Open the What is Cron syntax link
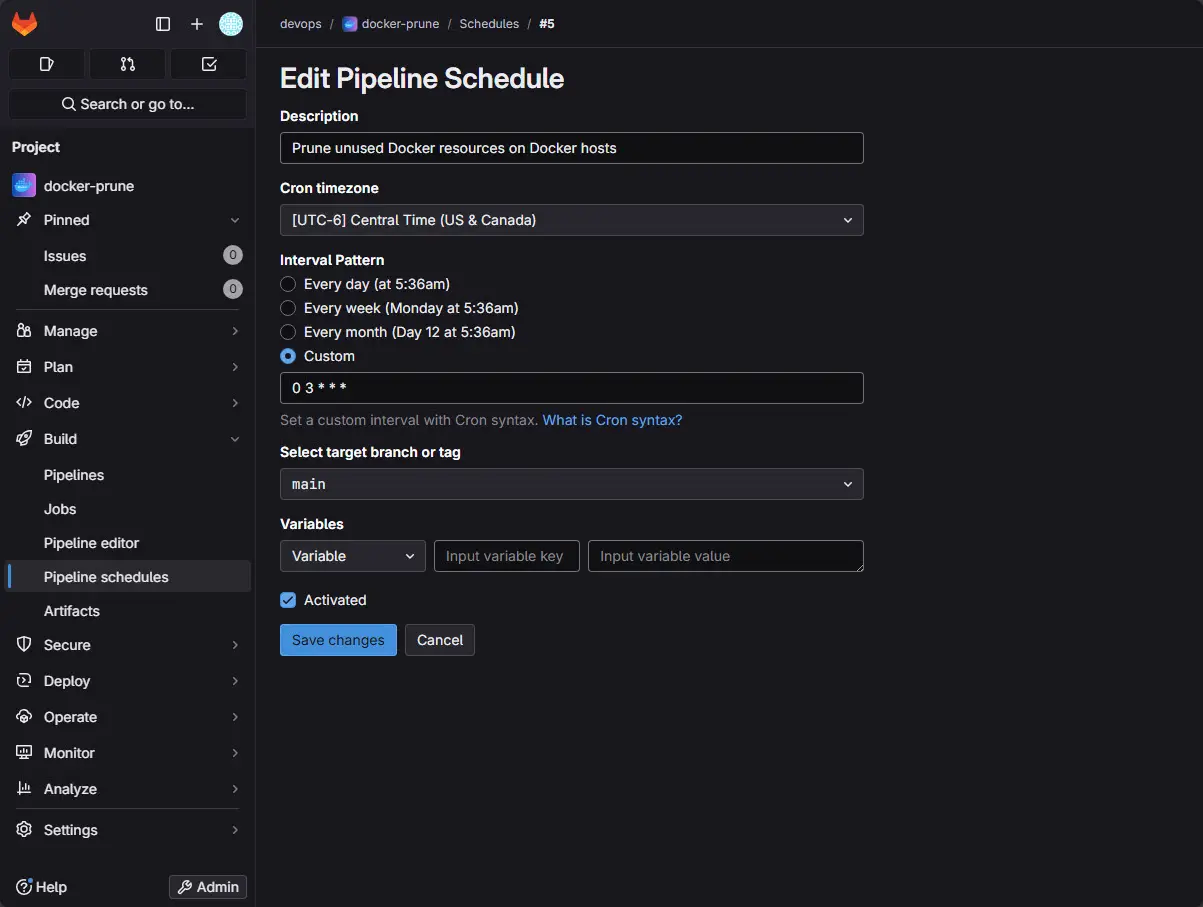This screenshot has width=1203, height=907. [612, 420]
